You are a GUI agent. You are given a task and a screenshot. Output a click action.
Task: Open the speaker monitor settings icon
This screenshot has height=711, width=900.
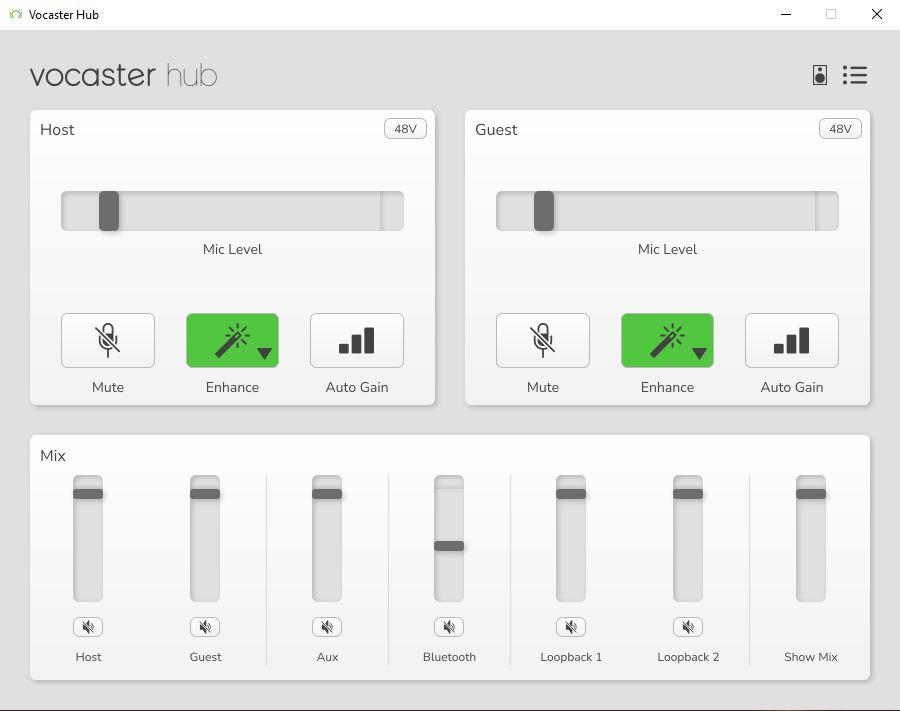point(820,75)
